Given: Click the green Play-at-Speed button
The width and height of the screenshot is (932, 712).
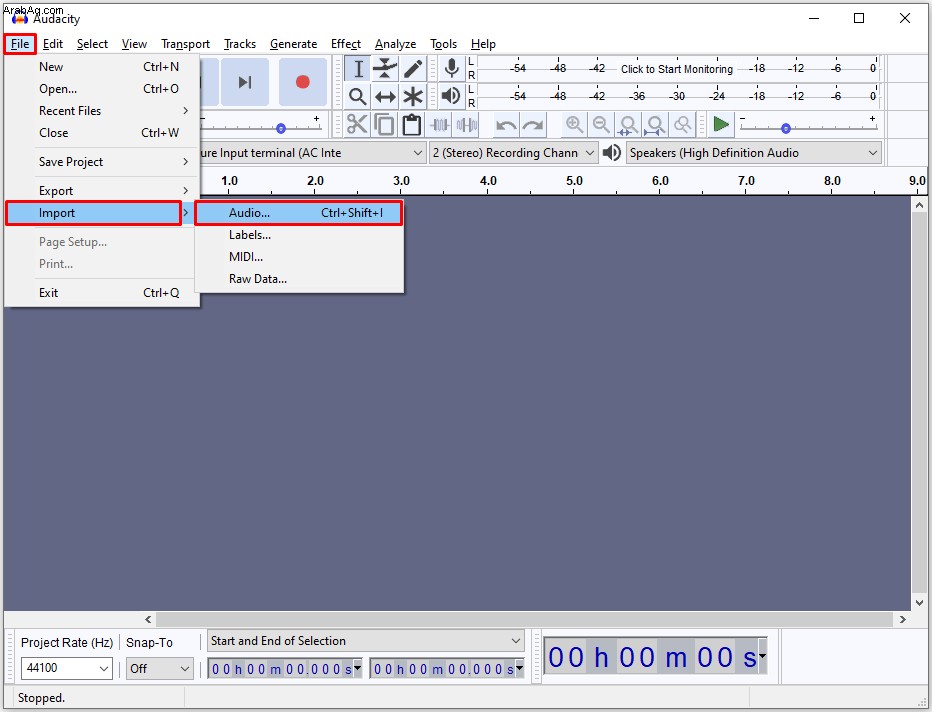Looking at the screenshot, I should pos(721,125).
